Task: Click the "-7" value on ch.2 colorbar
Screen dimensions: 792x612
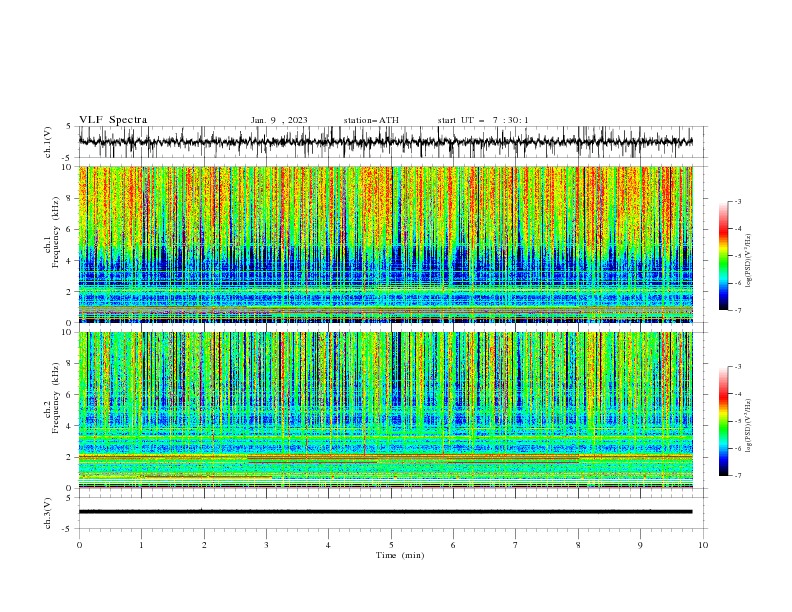Action: click(738, 475)
